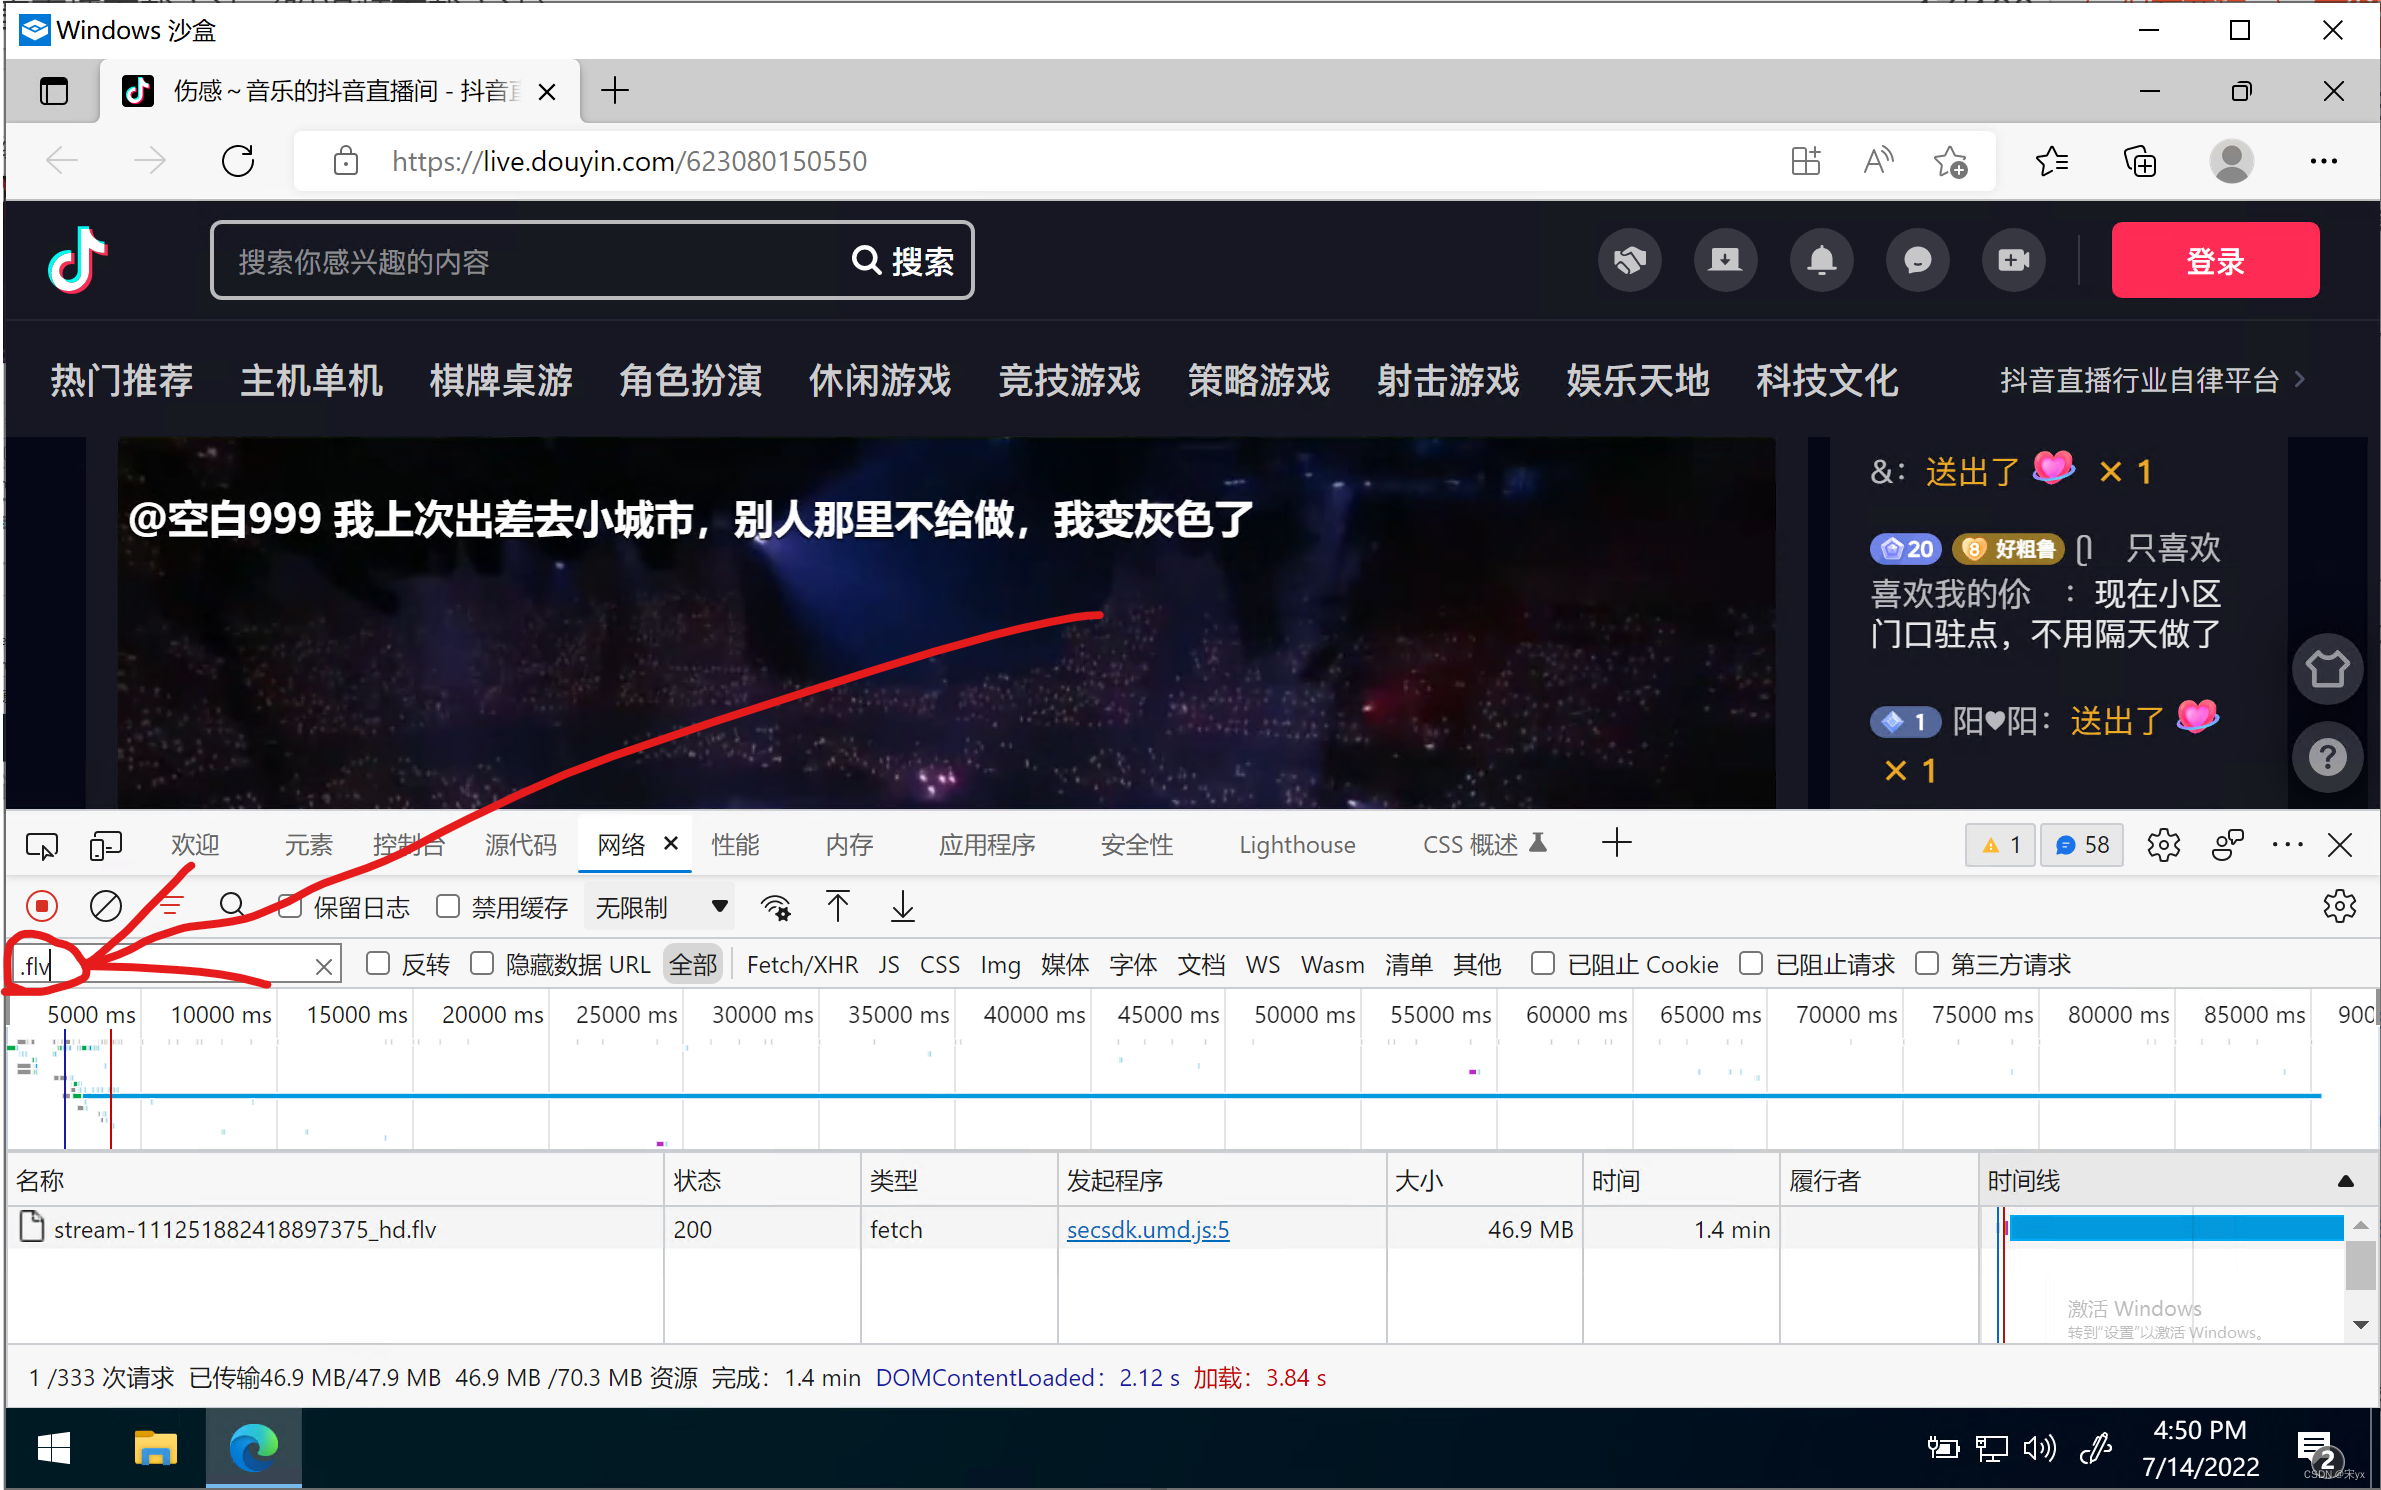Select the Fetch/XHR filter type
The image size is (2381, 1490).
[801, 964]
